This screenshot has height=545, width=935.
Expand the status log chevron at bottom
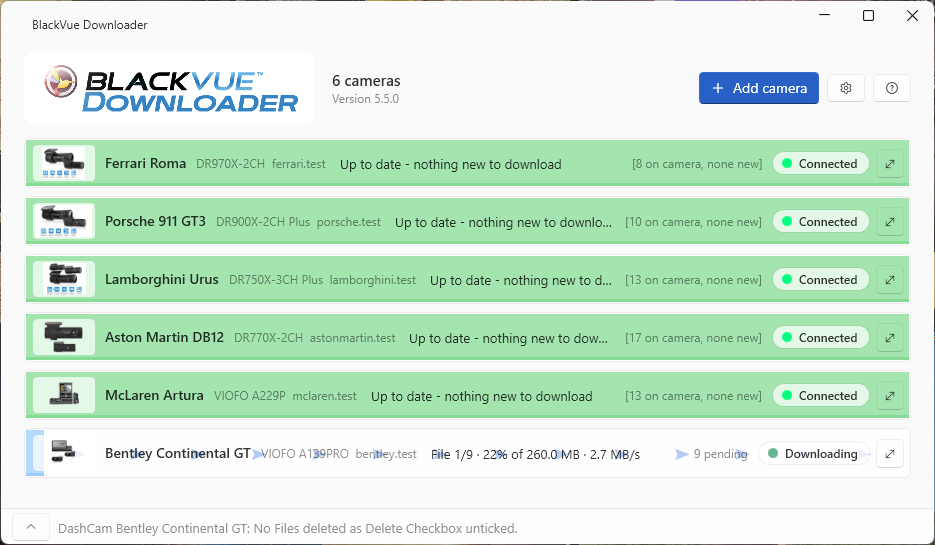[x=31, y=527]
